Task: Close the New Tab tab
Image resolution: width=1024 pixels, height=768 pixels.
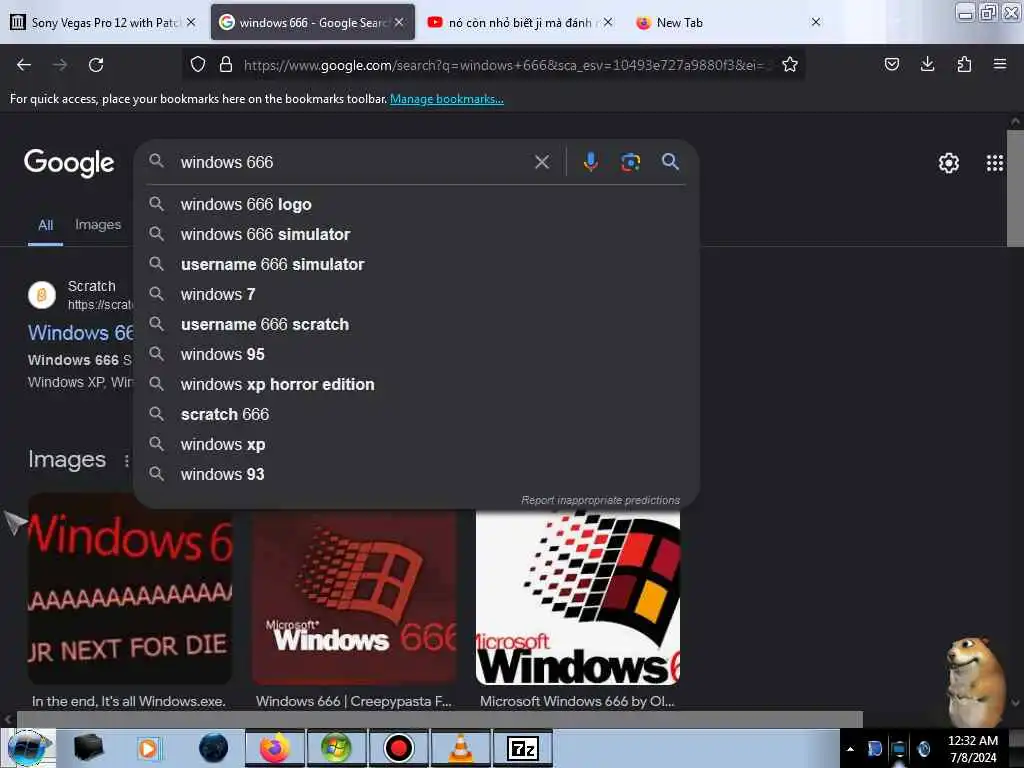Action: [x=816, y=22]
